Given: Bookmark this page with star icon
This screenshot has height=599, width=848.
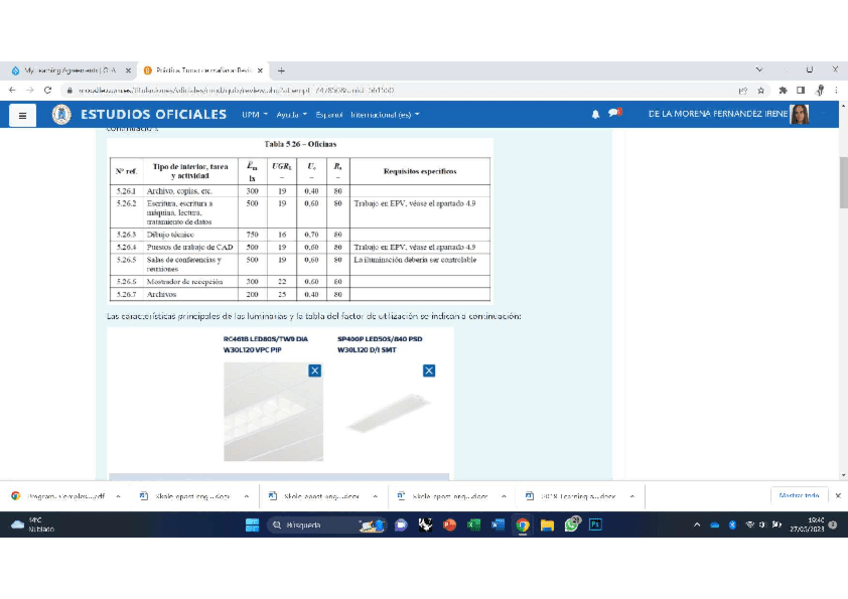Looking at the screenshot, I should click(x=762, y=90).
